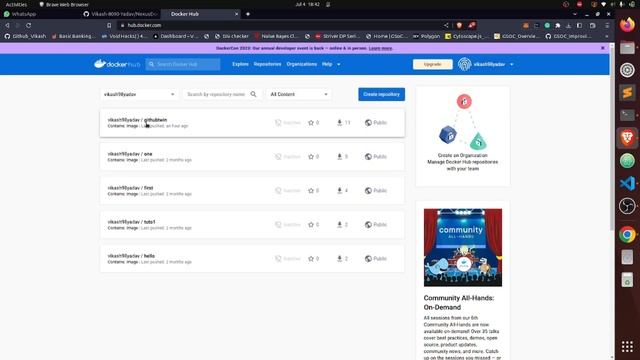Image resolution: width=640 pixels, height=360 pixels.
Task: Click star icon on githubtwin repository row
Action: 311,122
